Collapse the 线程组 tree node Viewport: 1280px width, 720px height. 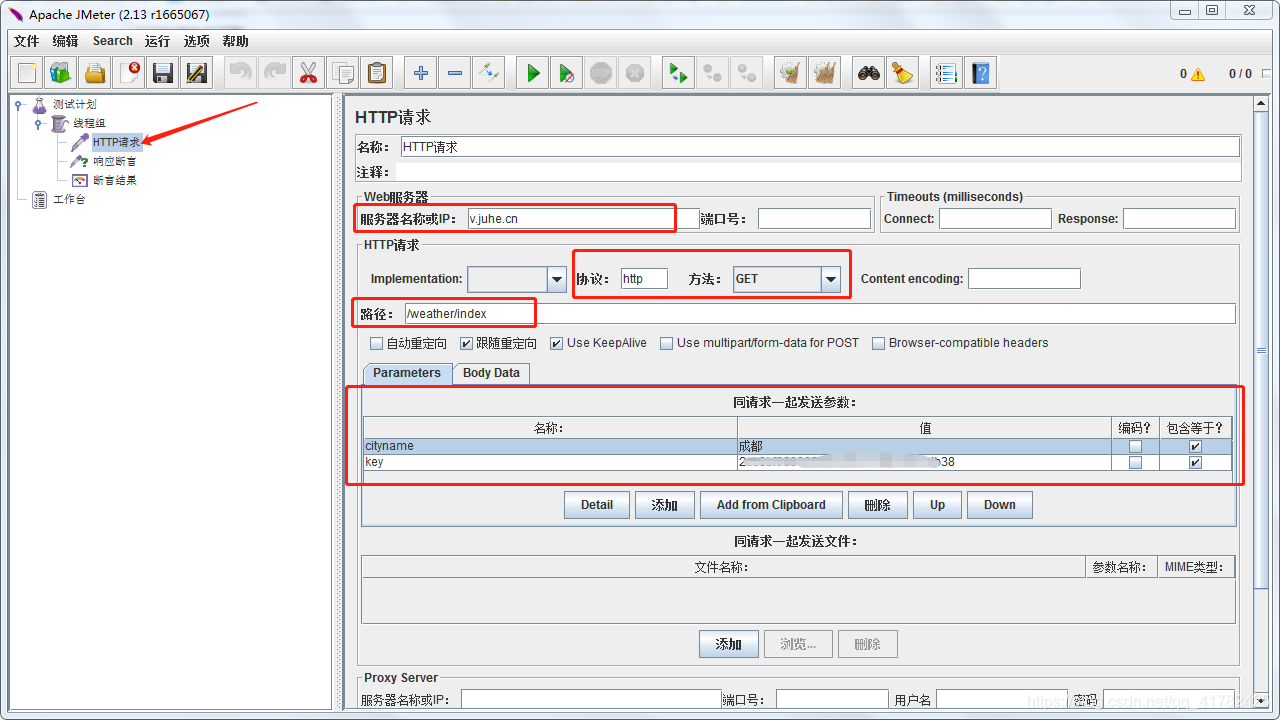[39, 124]
